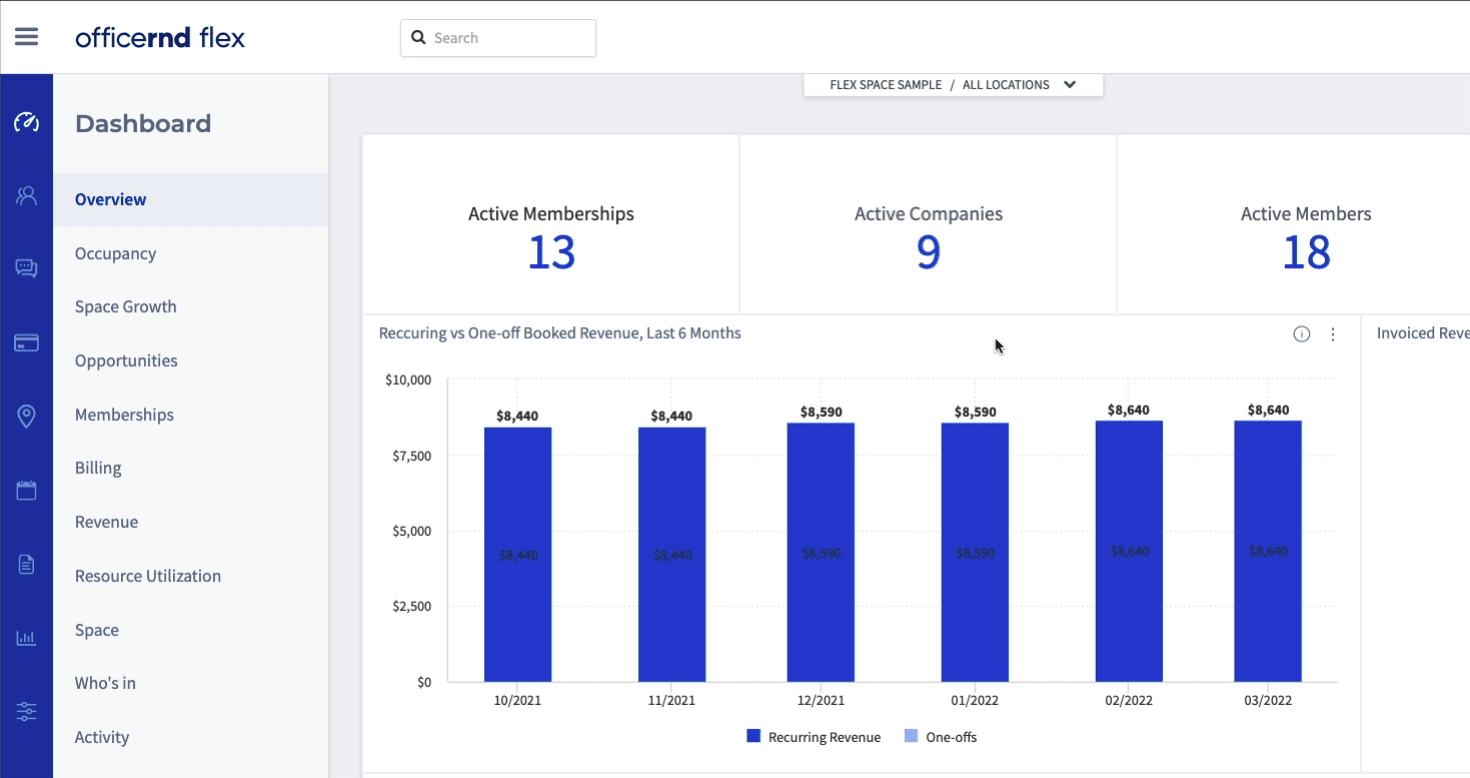The image size is (1470, 778).
Task: Toggle the Recurring Revenue legend series
Action: point(814,737)
